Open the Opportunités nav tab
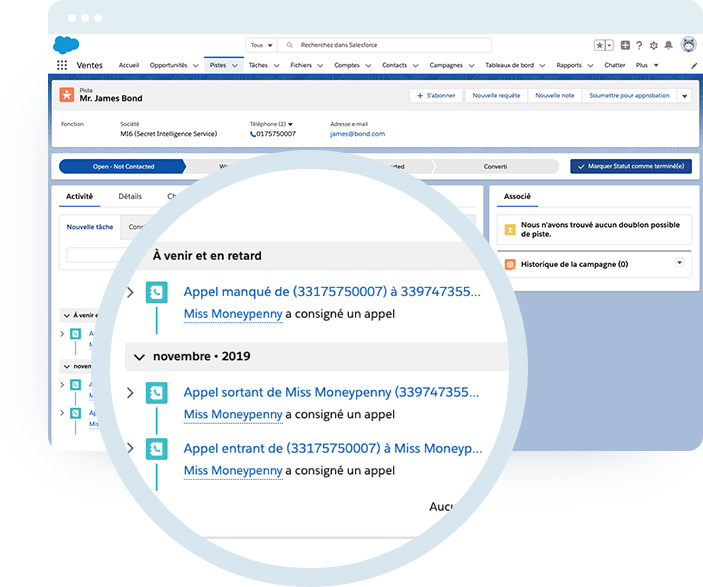Screen dimensions: 703x587 168,65
